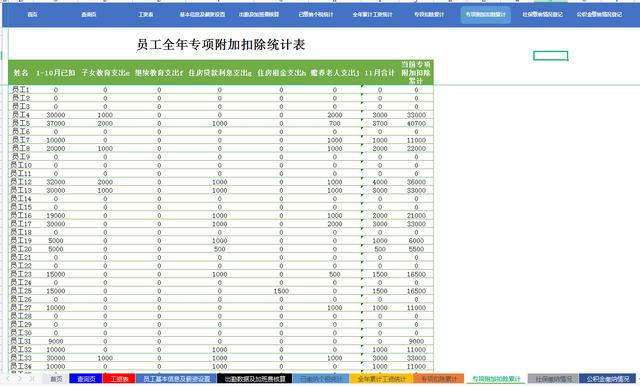
Task: Select 21000 in the 员工16 row
Action: 416,215
